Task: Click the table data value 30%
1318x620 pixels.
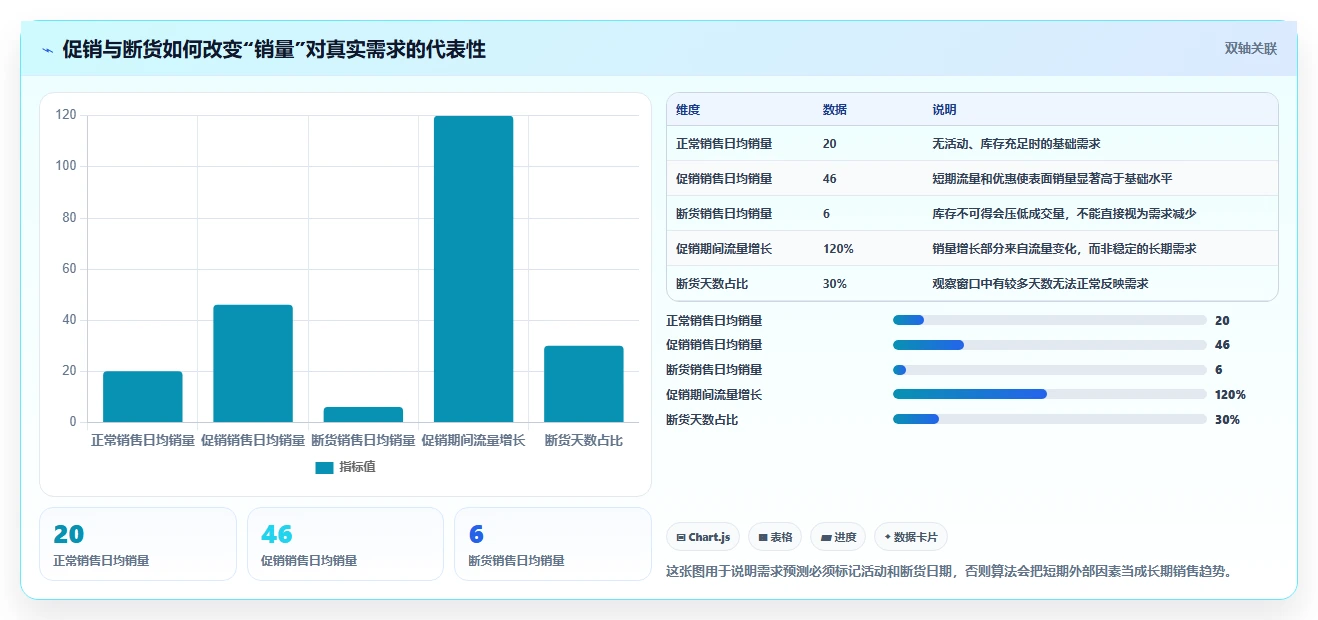Action: tap(835, 284)
